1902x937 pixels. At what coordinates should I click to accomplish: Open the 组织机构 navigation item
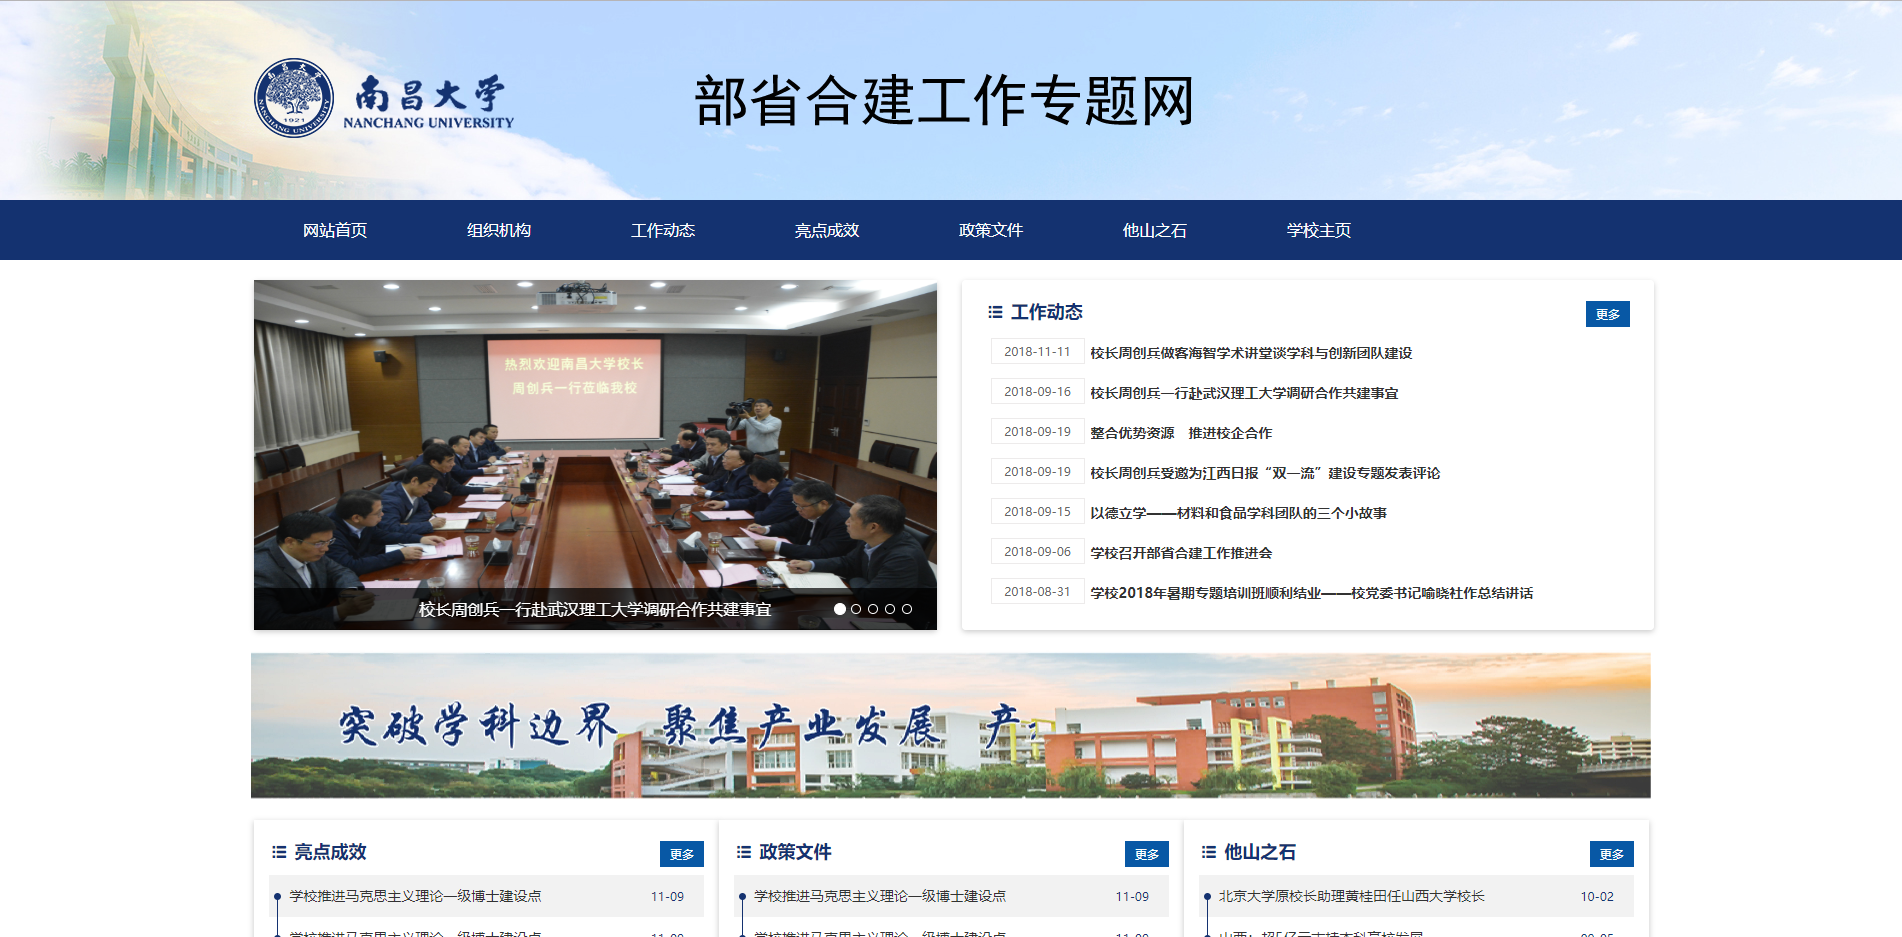[499, 230]
